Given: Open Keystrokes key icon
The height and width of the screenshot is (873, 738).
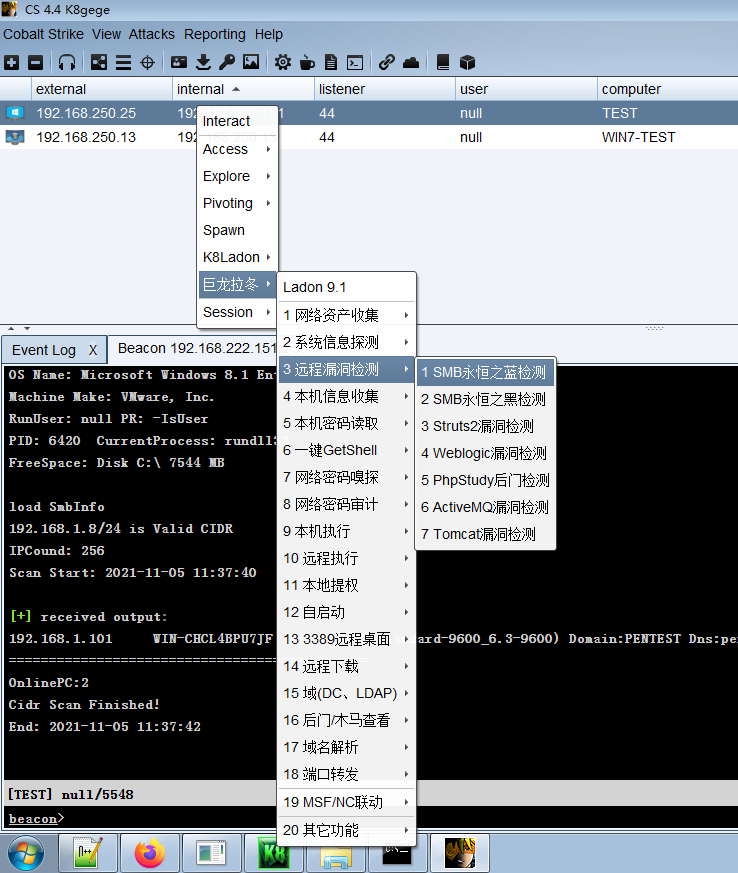Looking at the screenshot, I should click(227, 62).
